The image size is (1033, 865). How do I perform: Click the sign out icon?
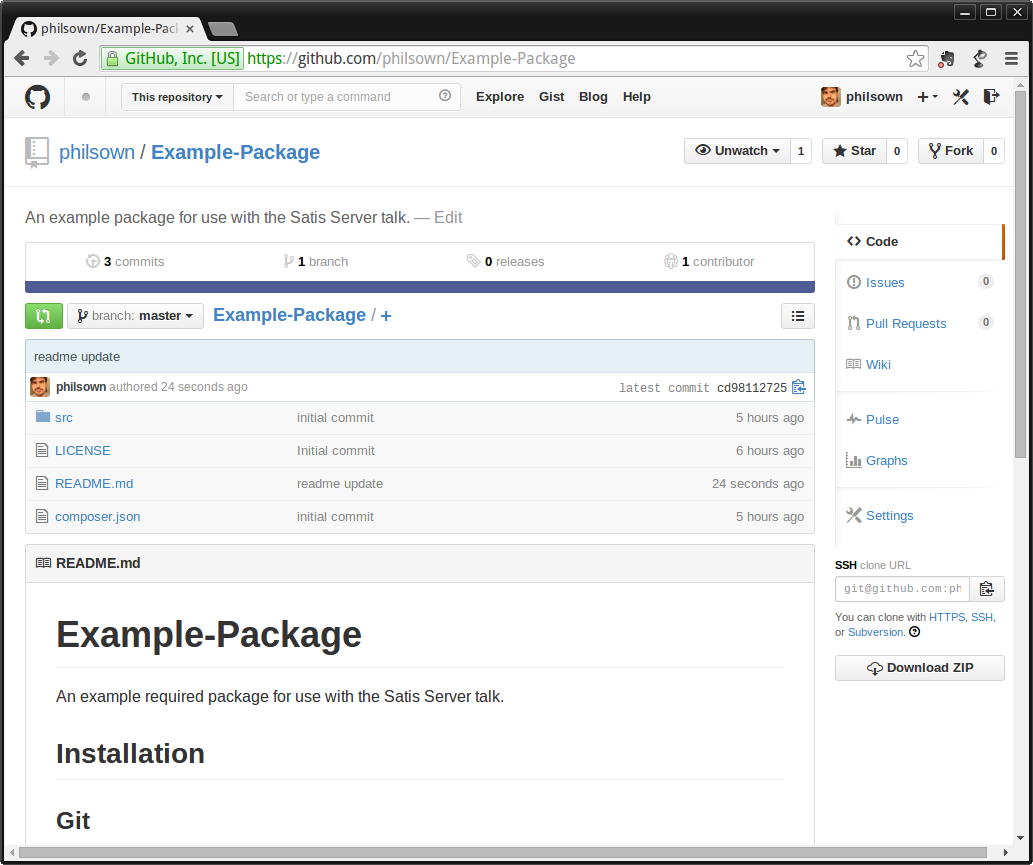pyautogui.click(x=991, y=97)
